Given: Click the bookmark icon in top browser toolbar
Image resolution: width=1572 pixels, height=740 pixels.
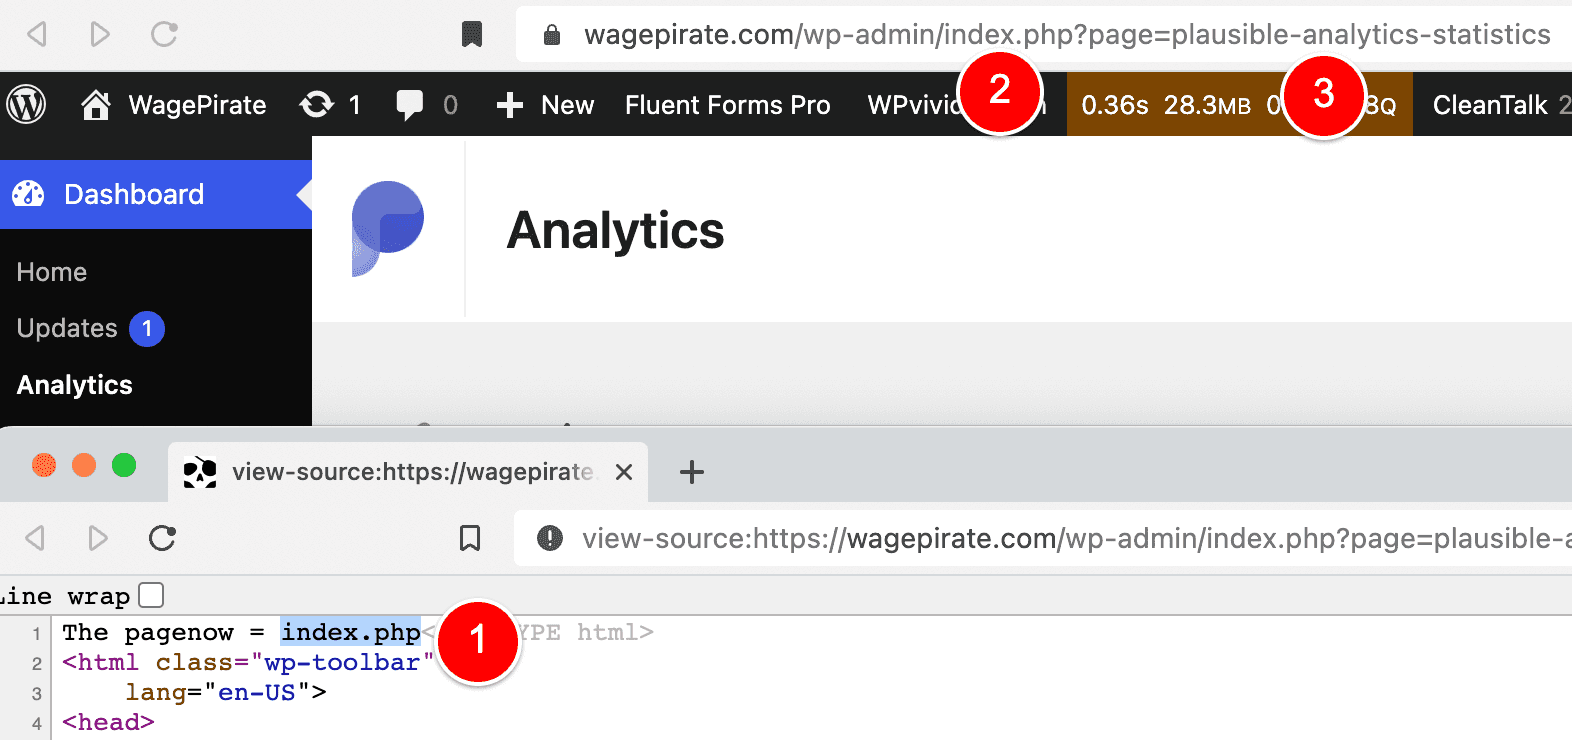Looking at the screenshot, I should pyautogui.click(x=472, y=34).
